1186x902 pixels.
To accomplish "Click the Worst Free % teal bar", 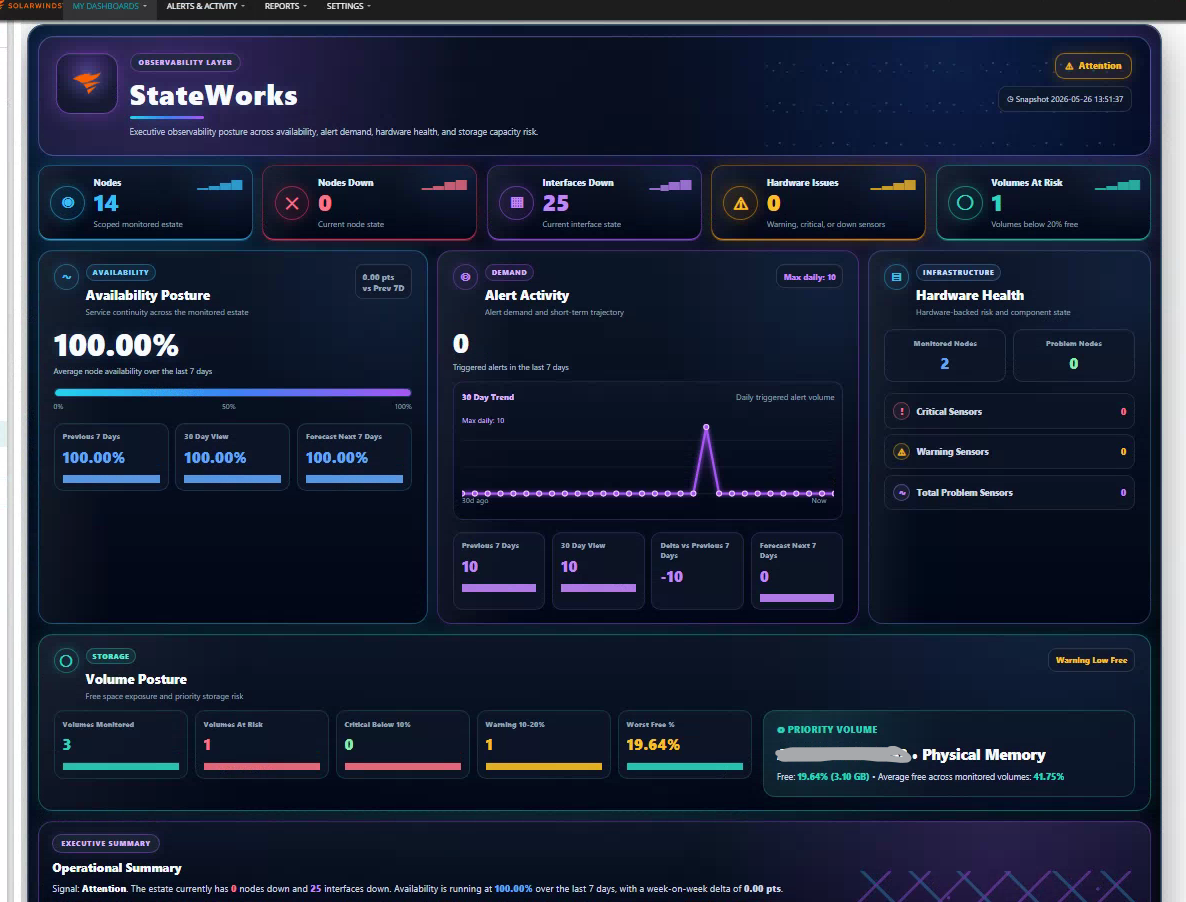I will click(x=685, y=766).
